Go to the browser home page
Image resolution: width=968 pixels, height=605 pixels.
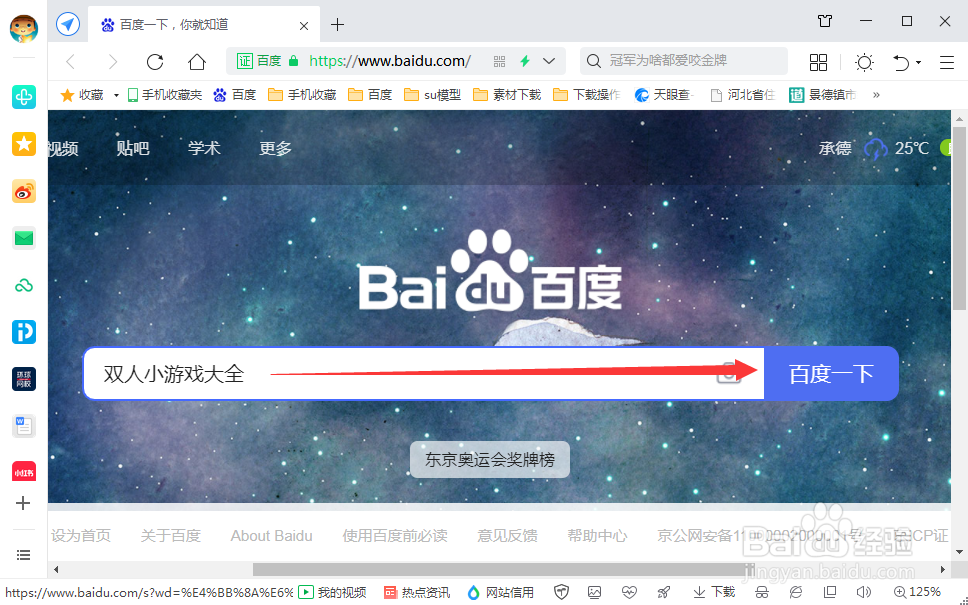point(197,62)
